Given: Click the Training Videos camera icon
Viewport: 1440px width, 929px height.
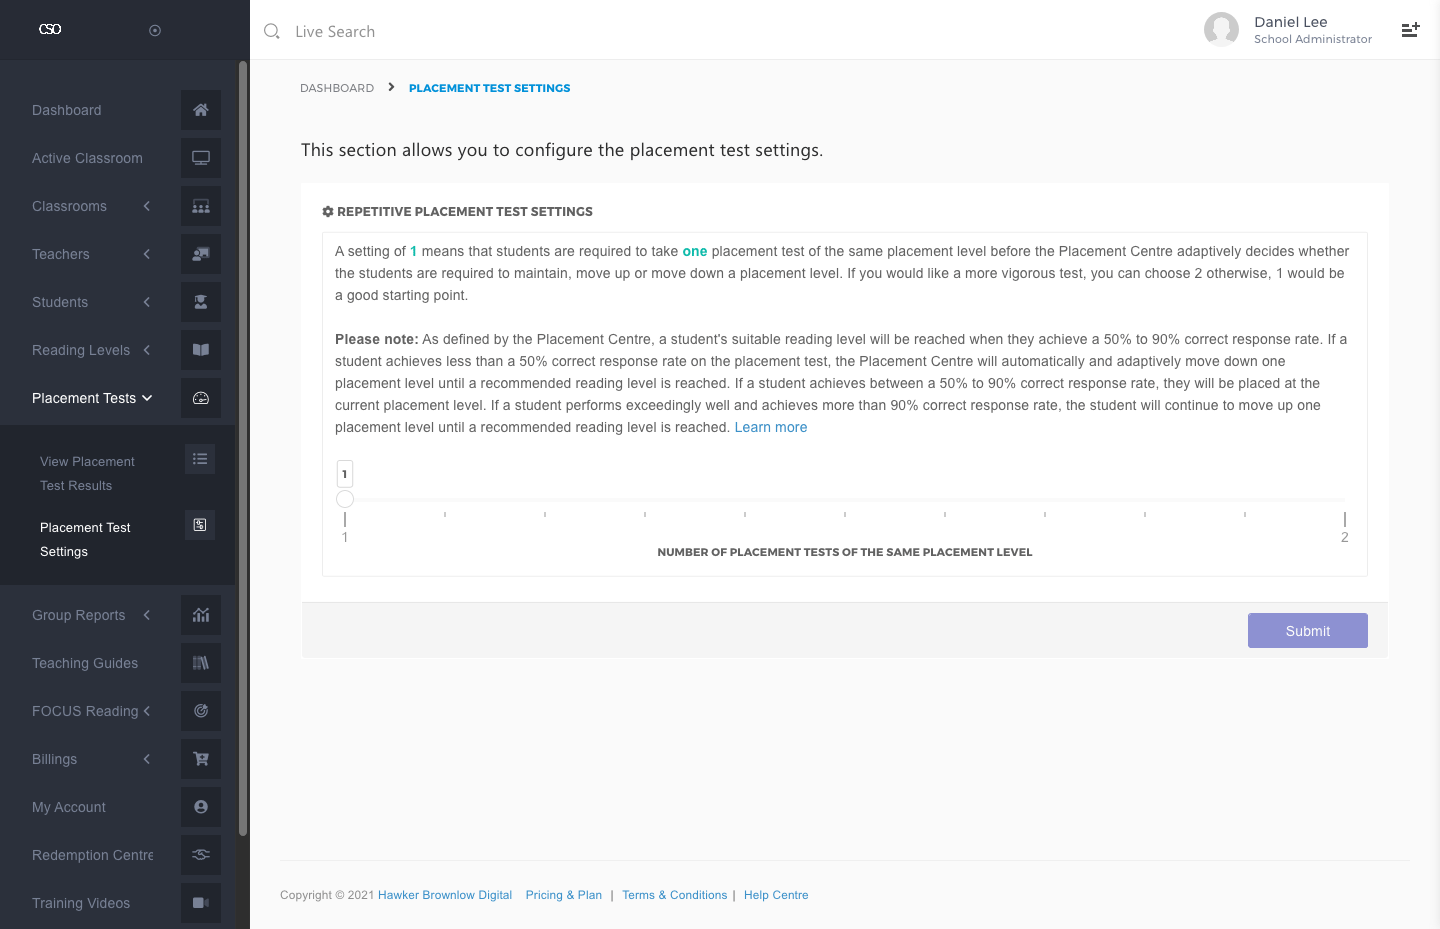Looking at the screenshot, I should 201,903.
